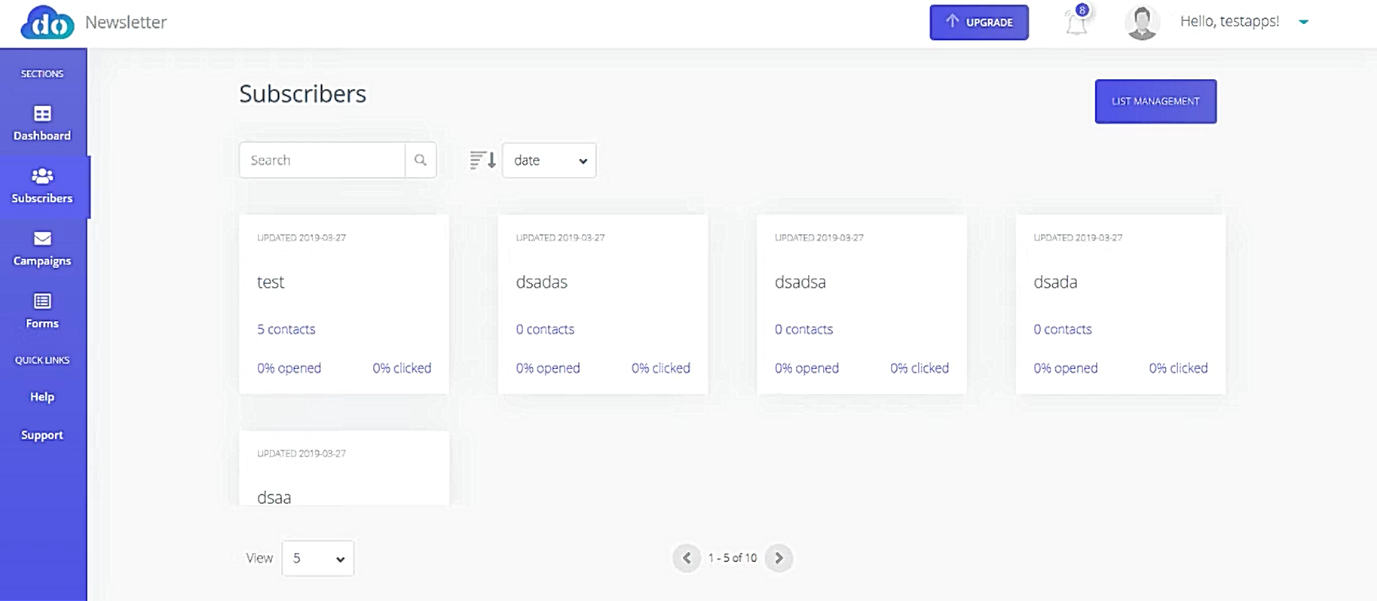Open the Support quick link

click(42, 435)
